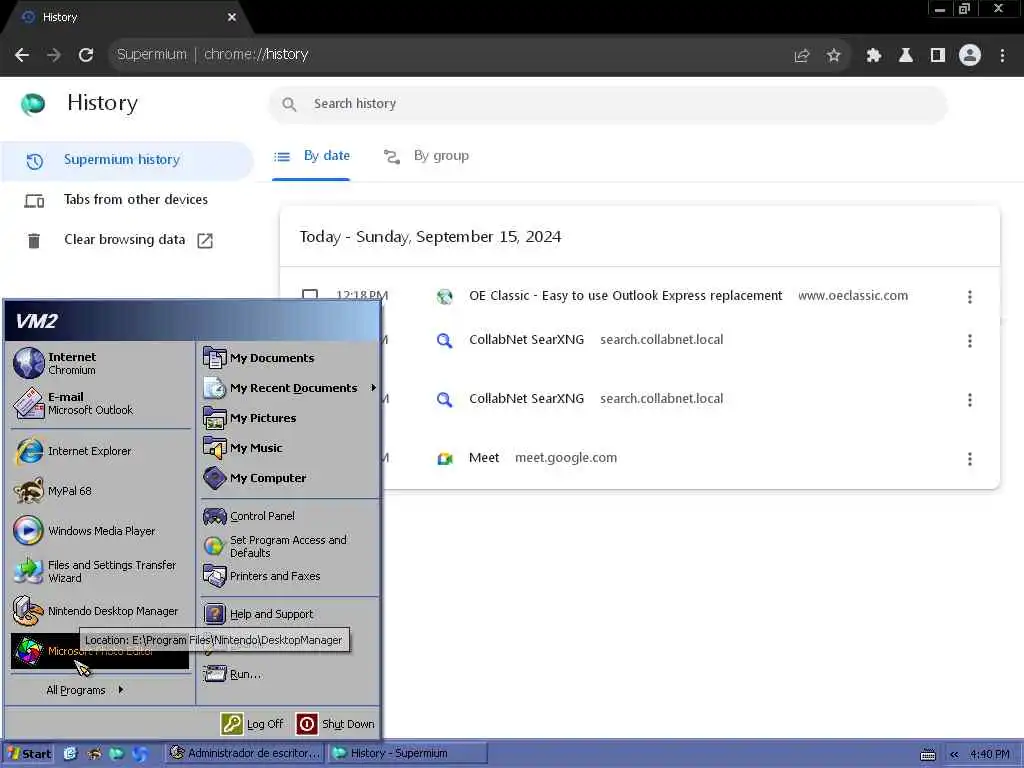Bookmark this page with the star

pos(833,55)
